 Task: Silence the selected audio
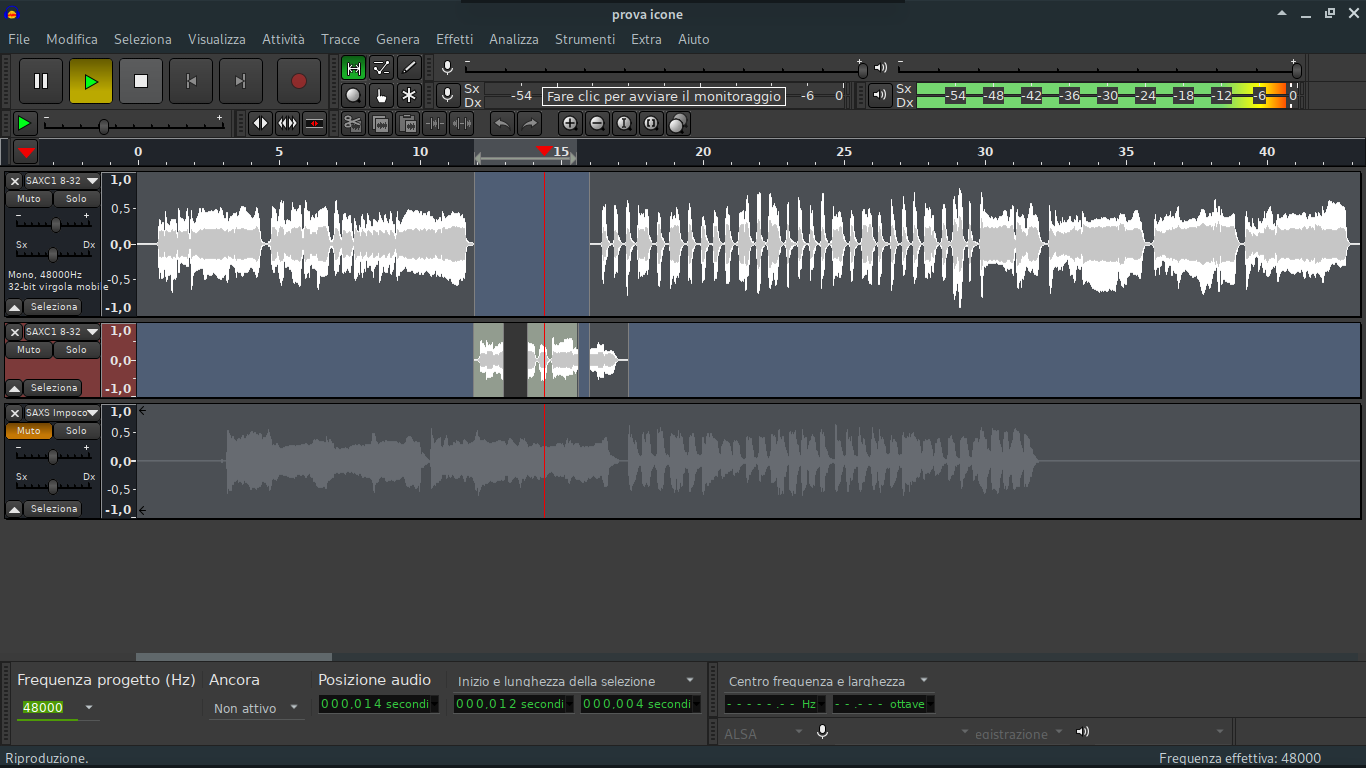461,123
